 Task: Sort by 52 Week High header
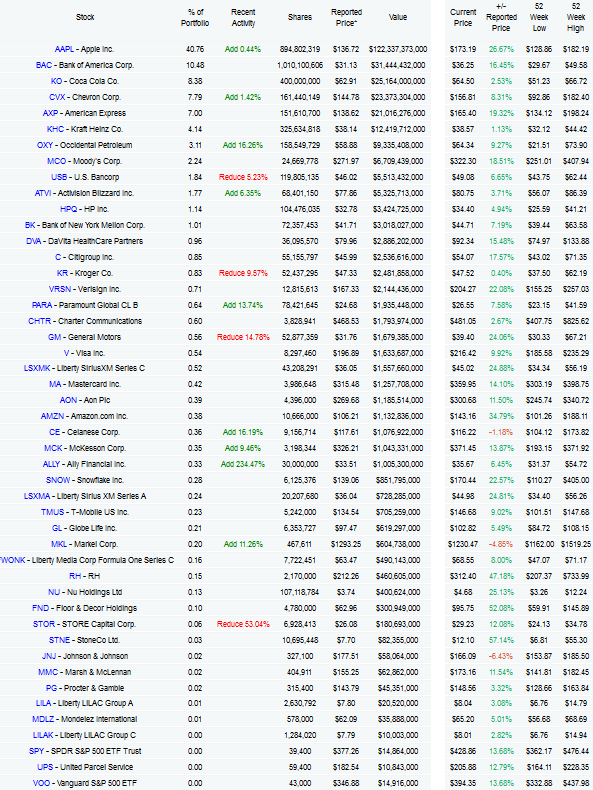point(576,17)
